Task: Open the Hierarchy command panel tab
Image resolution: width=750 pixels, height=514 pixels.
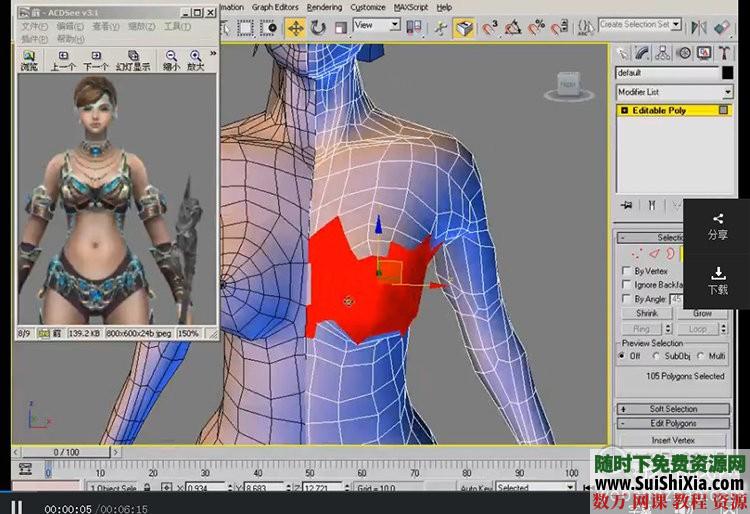Action: 663,54
